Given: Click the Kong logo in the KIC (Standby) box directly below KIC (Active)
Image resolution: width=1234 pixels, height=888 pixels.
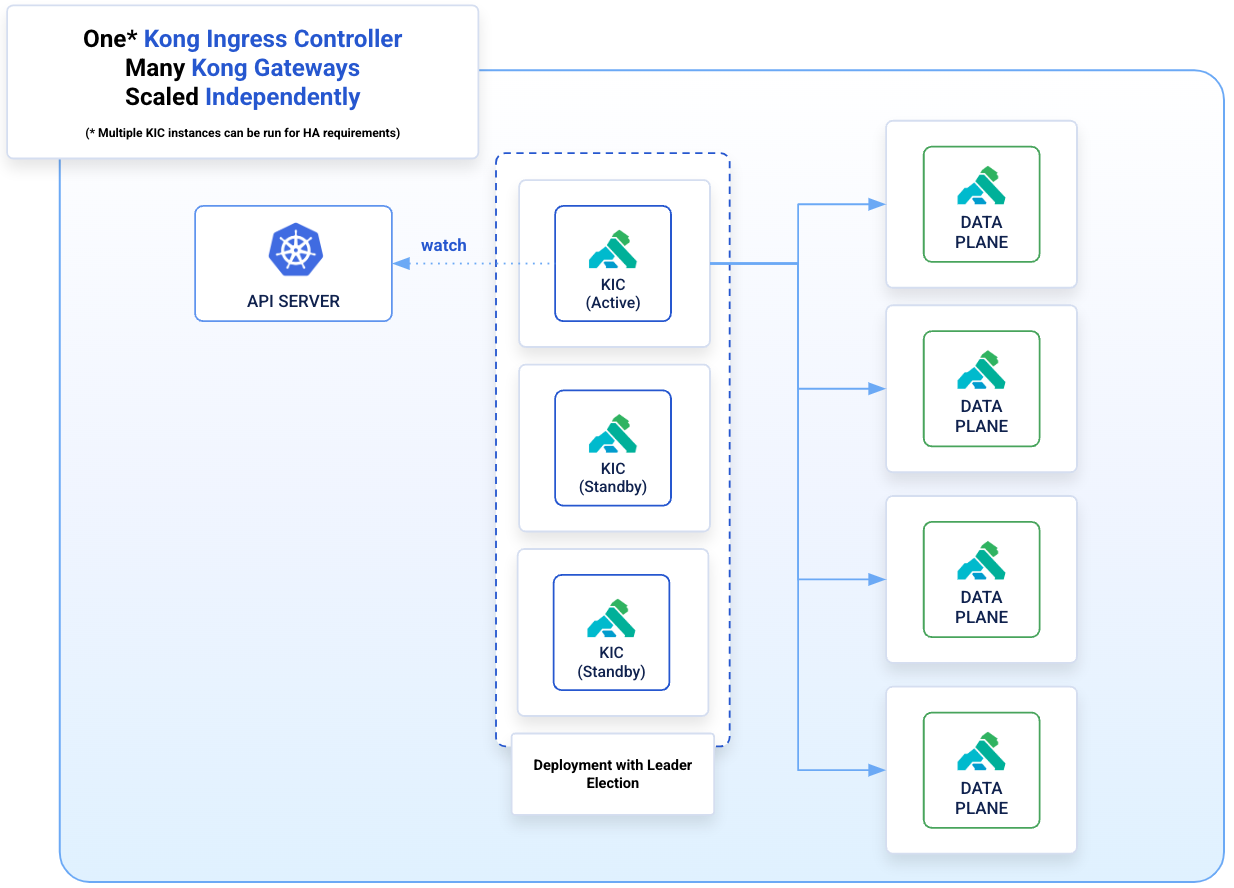Looking at the screenshot, I should point(613,434).
